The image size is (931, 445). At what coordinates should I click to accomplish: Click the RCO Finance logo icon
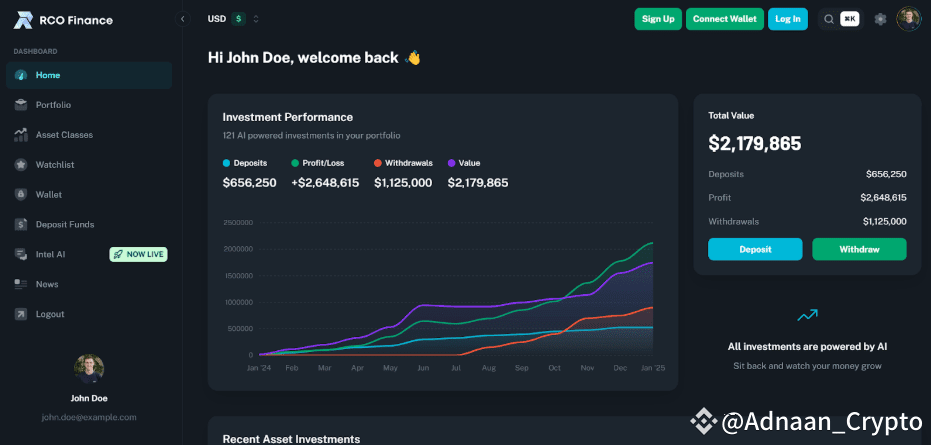pyautogui.click(x=23, y=19)
